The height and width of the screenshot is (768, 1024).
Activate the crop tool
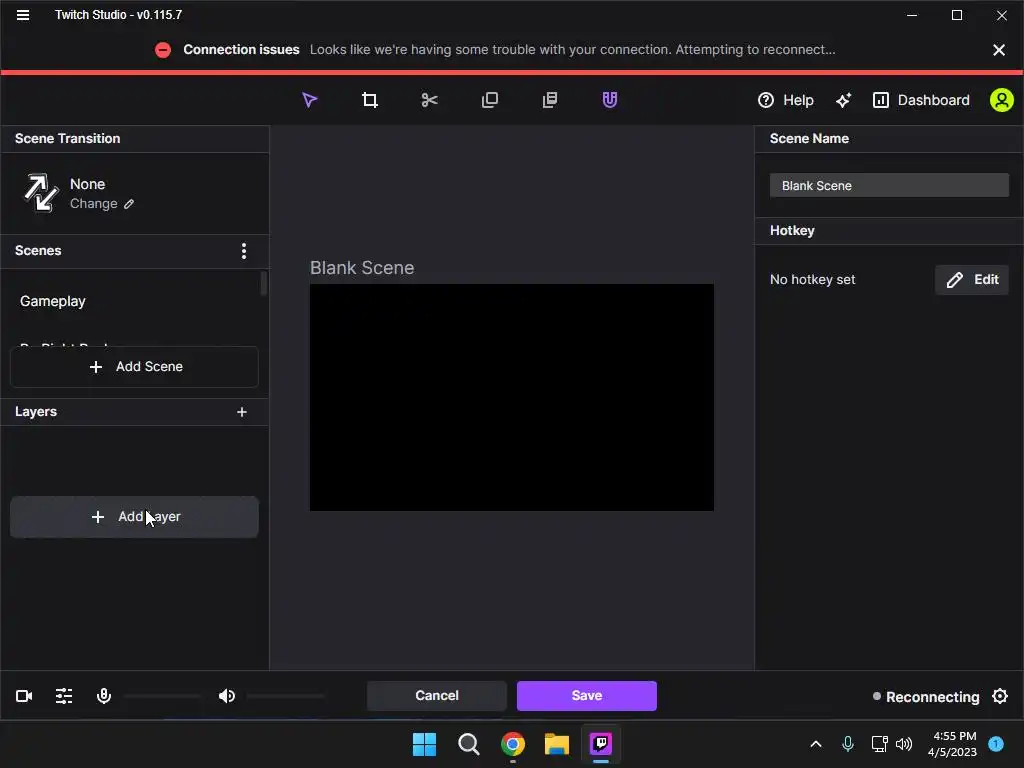[x=370, y=100]
